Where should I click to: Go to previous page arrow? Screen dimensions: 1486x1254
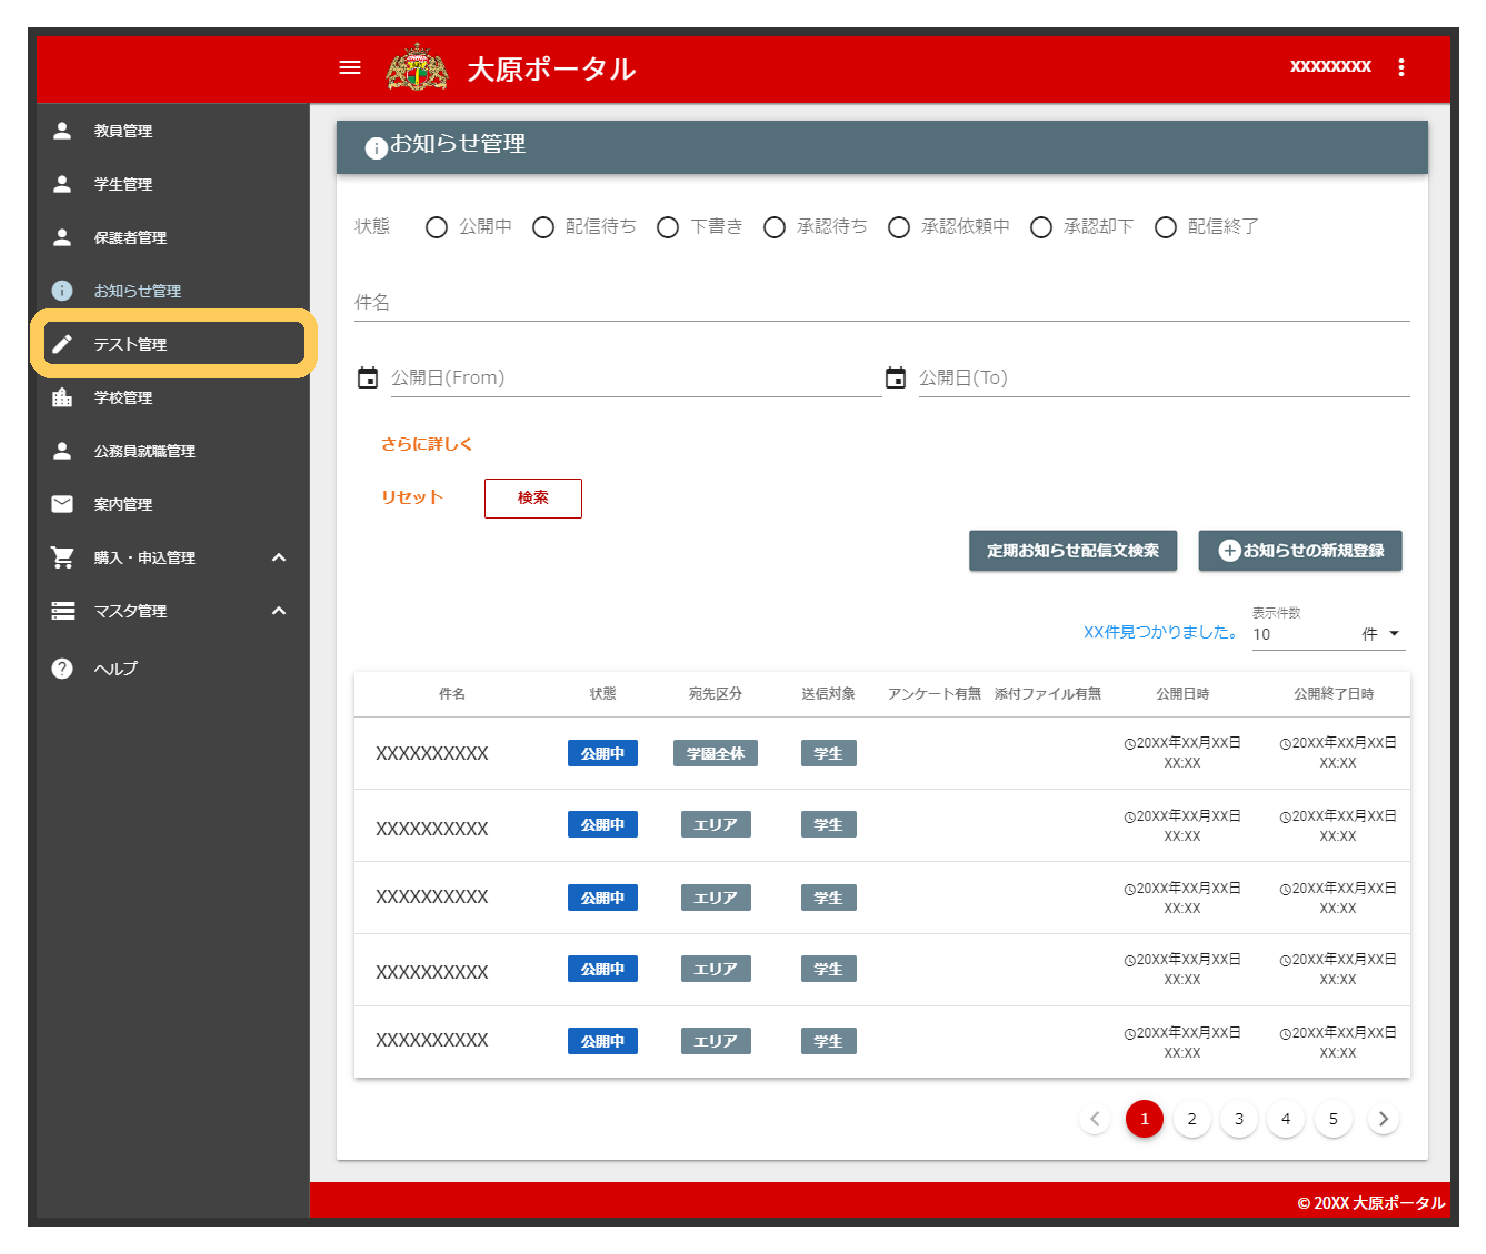(1095, 1119)
